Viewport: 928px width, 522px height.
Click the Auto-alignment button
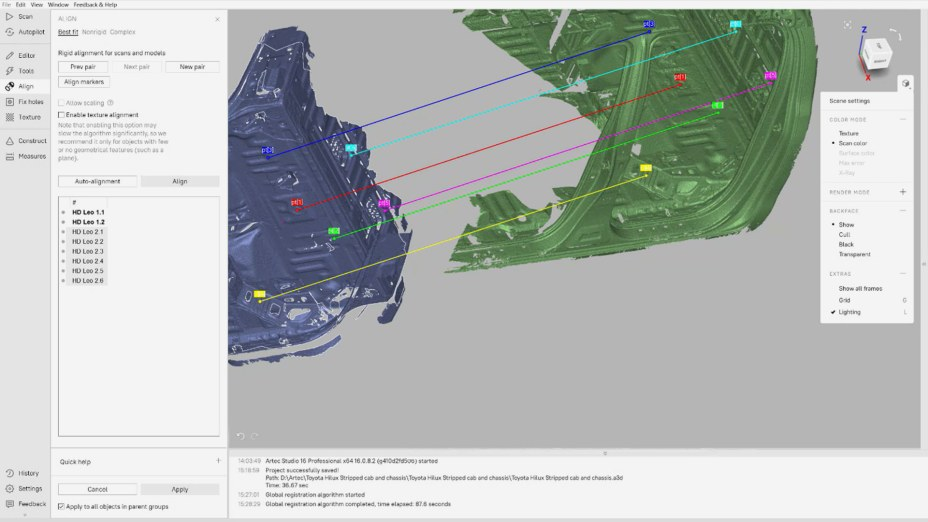pyautogui.click(x=97, y=181)
